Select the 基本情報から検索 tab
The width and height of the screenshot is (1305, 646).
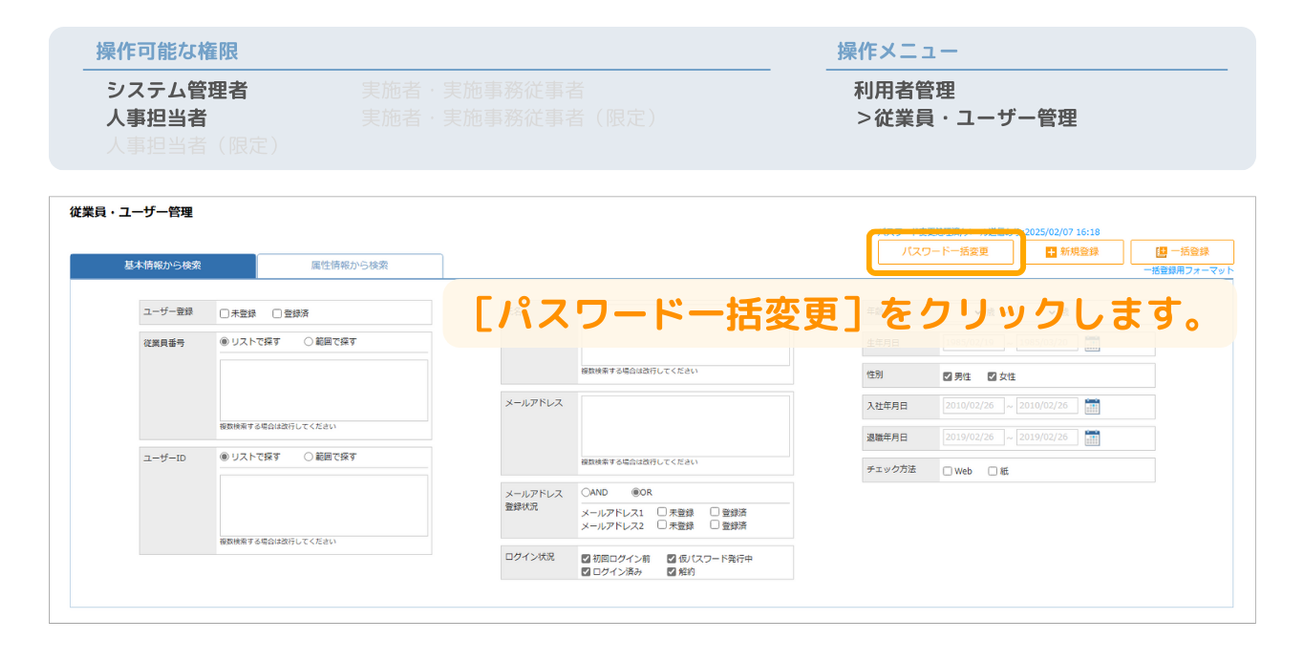point(162,266)
